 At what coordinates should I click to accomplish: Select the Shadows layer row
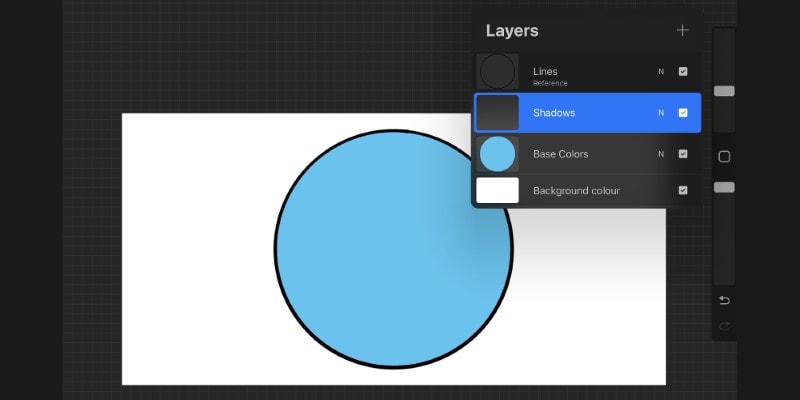[587, 113]
